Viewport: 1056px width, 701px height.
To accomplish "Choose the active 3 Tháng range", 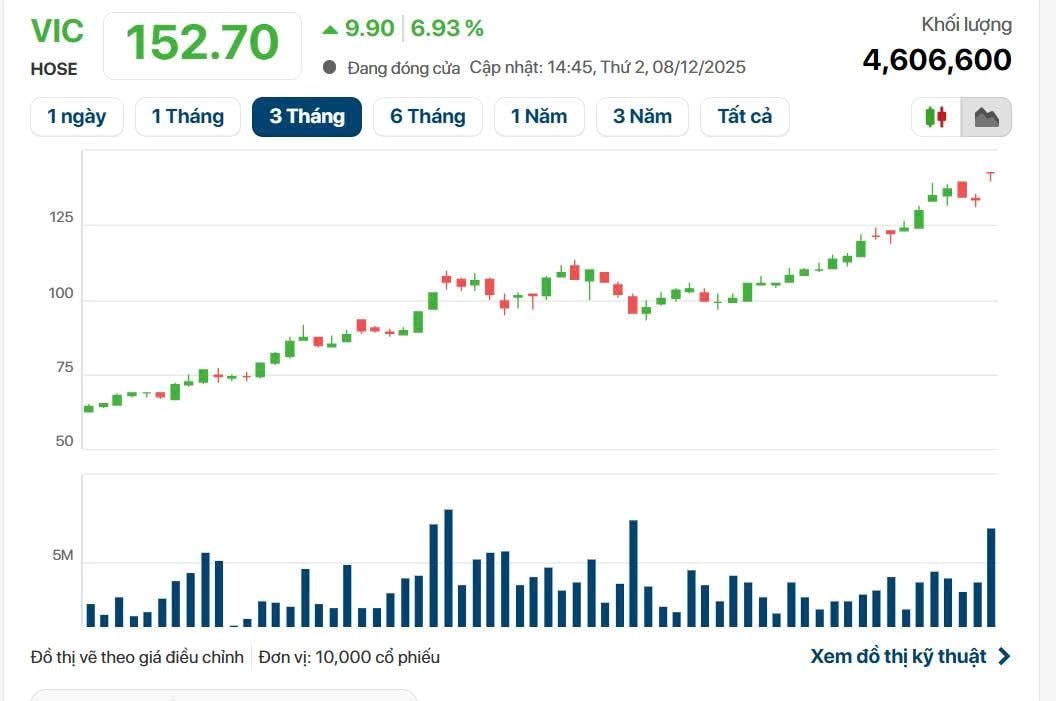I will [x=306, y=117].
